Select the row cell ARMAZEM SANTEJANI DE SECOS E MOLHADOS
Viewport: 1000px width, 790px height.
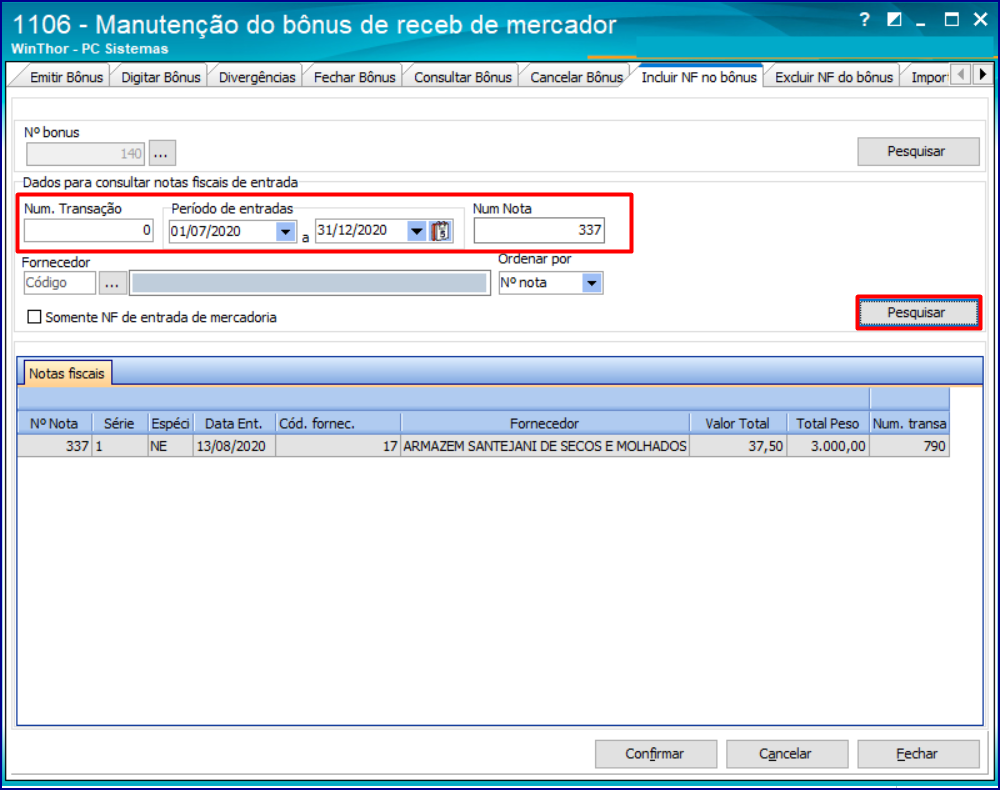tap(545, 446)
